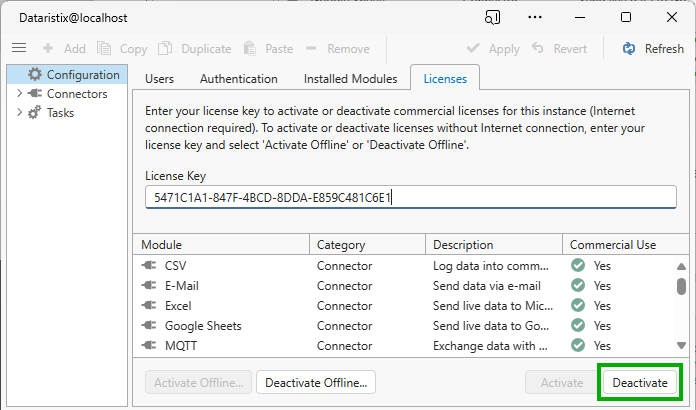Sort by the Module column header
Screen dimensions: 696x410
point(221,244)
